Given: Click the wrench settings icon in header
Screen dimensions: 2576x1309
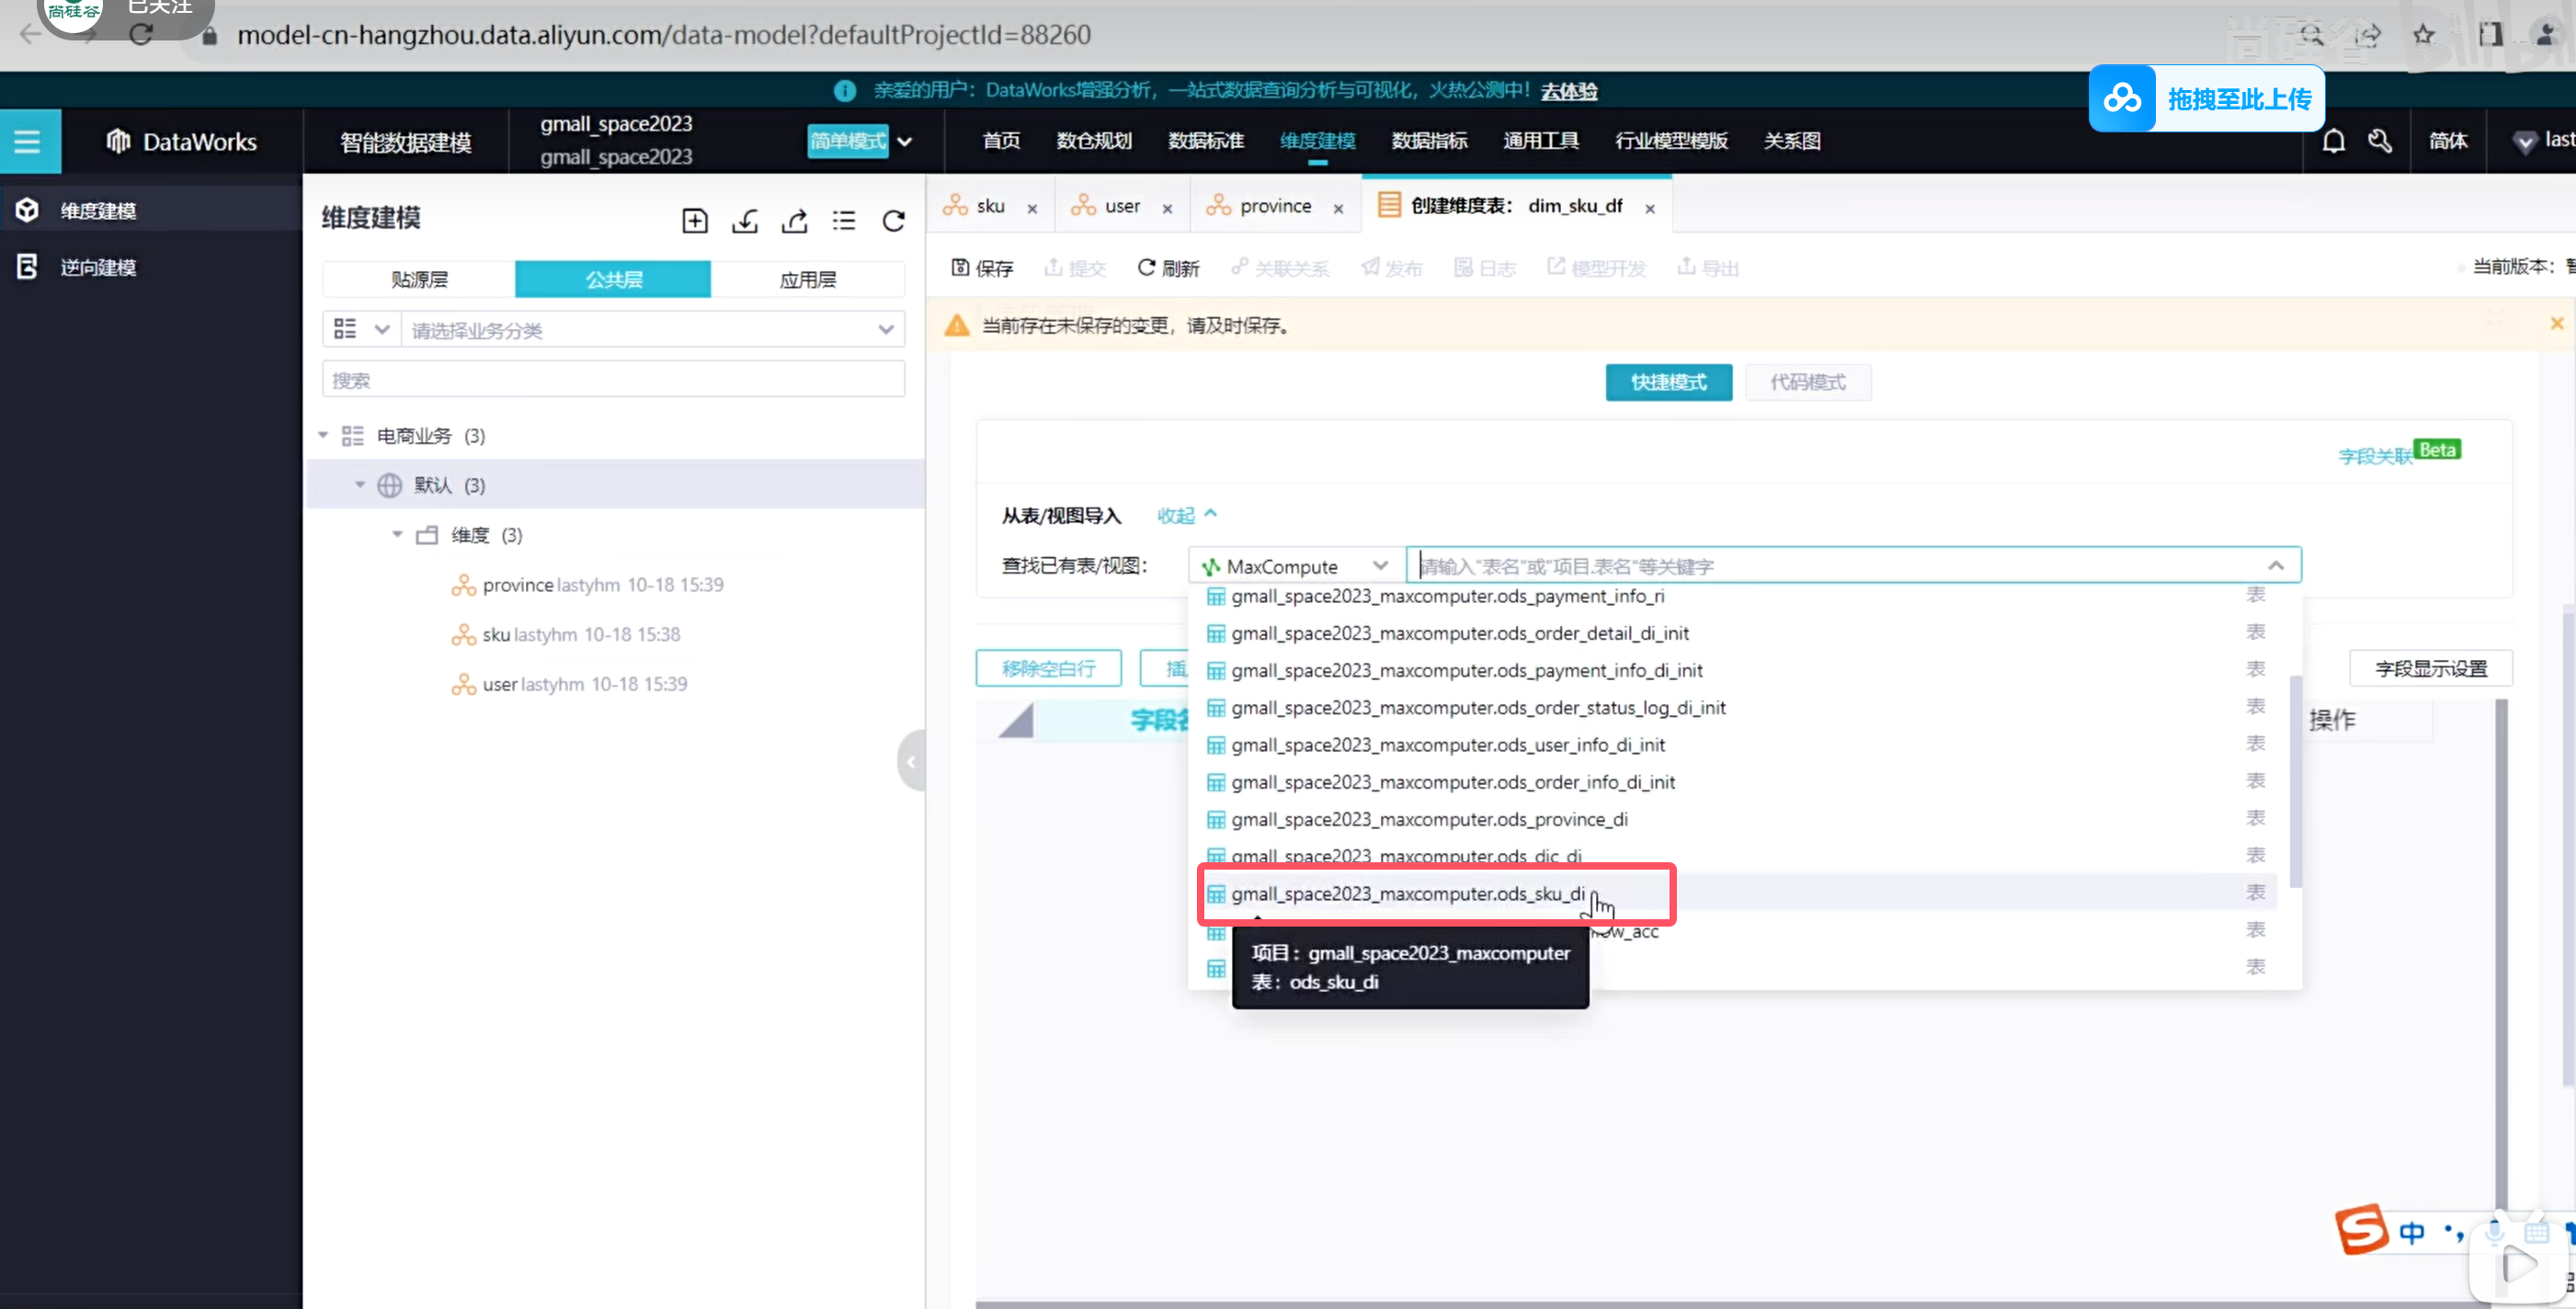Looking at the screenshot, I should pos(2380,141).
